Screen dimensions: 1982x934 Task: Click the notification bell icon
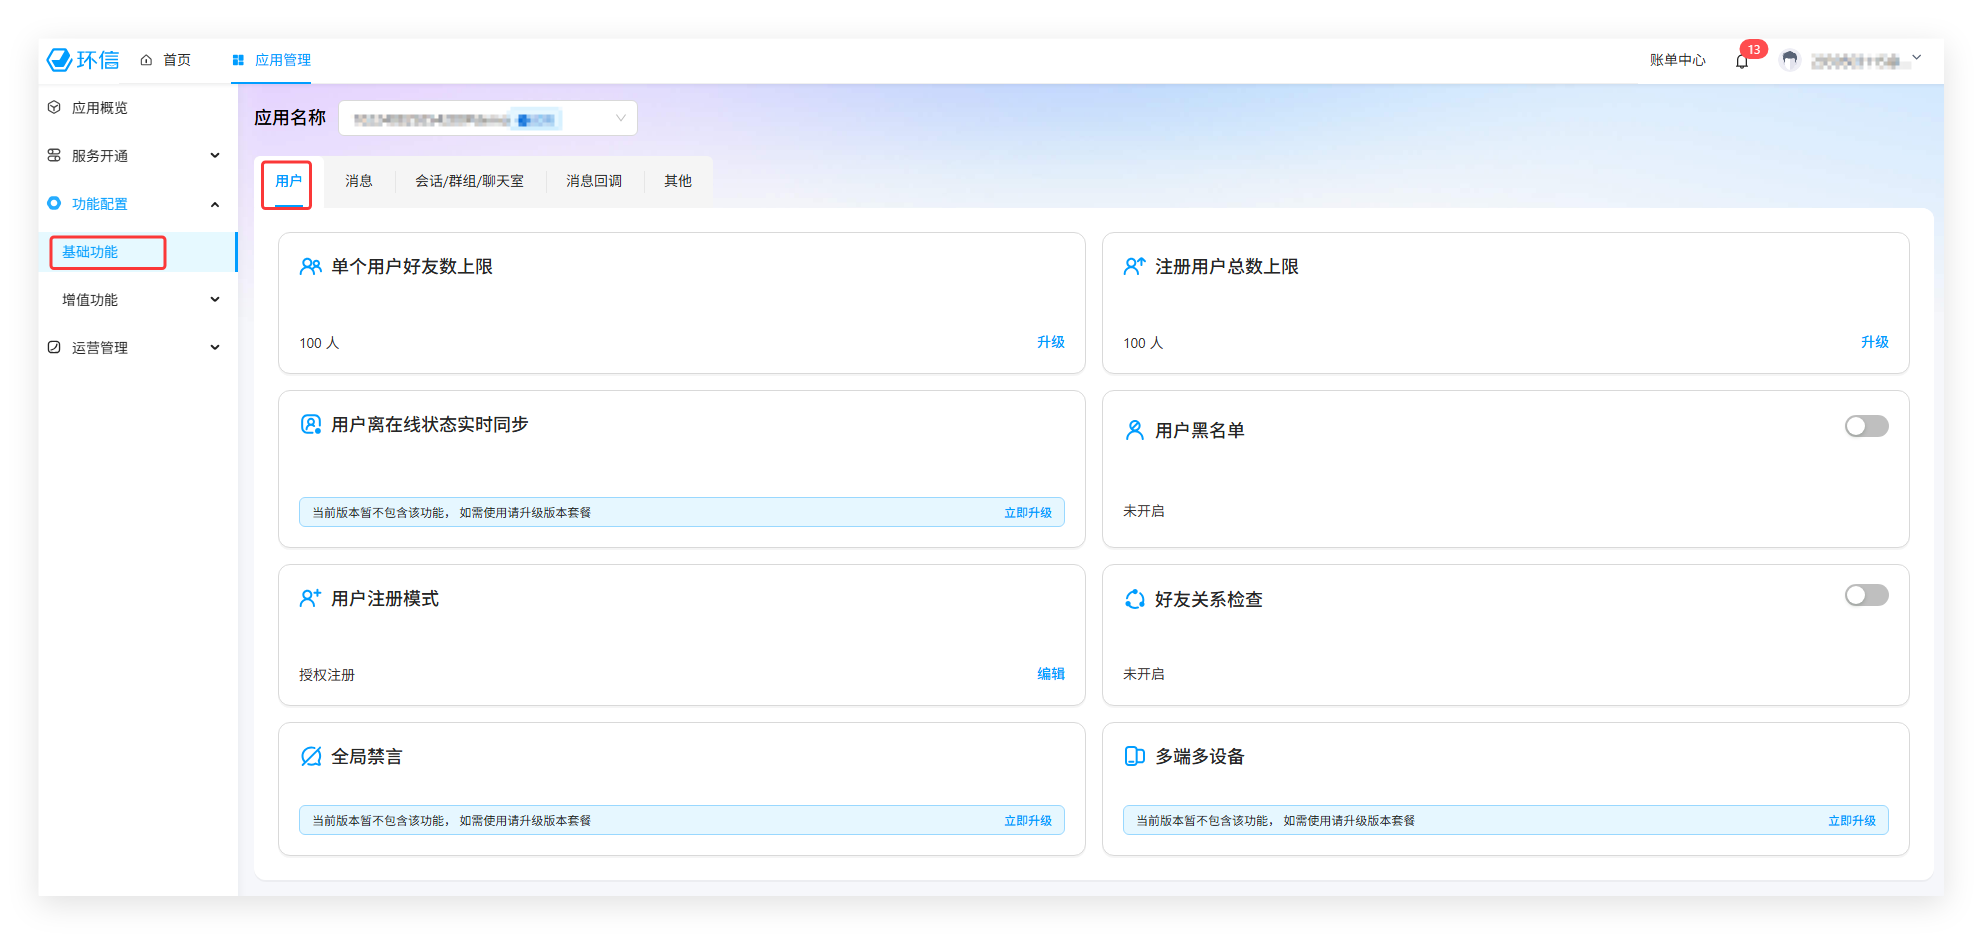pos(1742,61)
